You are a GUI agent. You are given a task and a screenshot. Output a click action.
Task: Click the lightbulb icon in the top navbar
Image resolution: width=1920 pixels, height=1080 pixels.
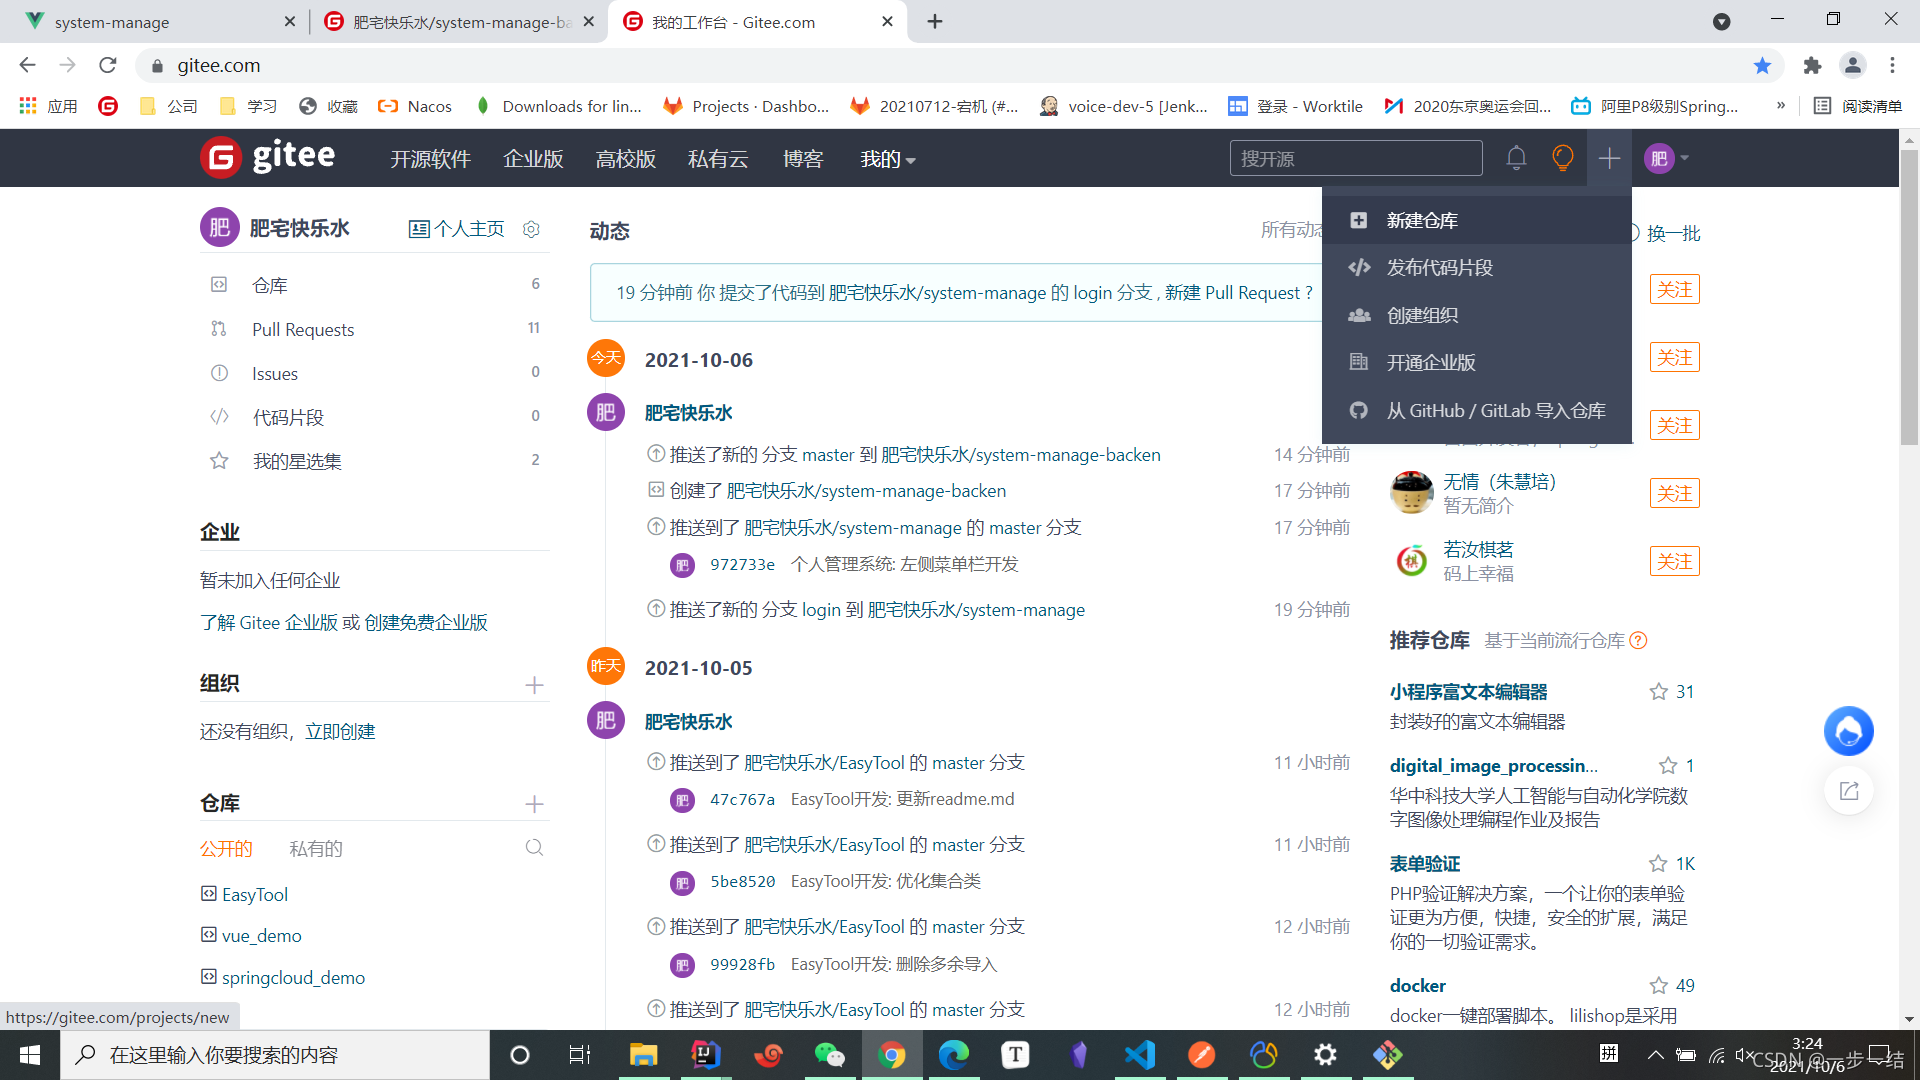pyautogui.click(x=1563, y=158)
